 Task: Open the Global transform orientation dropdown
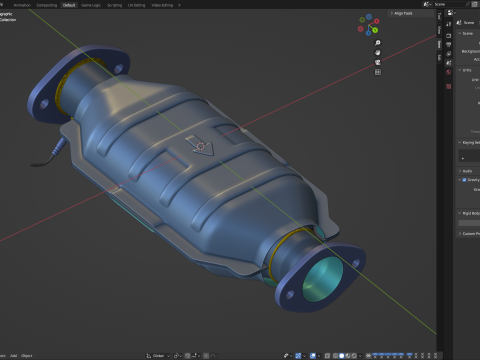tap(158, 356)
